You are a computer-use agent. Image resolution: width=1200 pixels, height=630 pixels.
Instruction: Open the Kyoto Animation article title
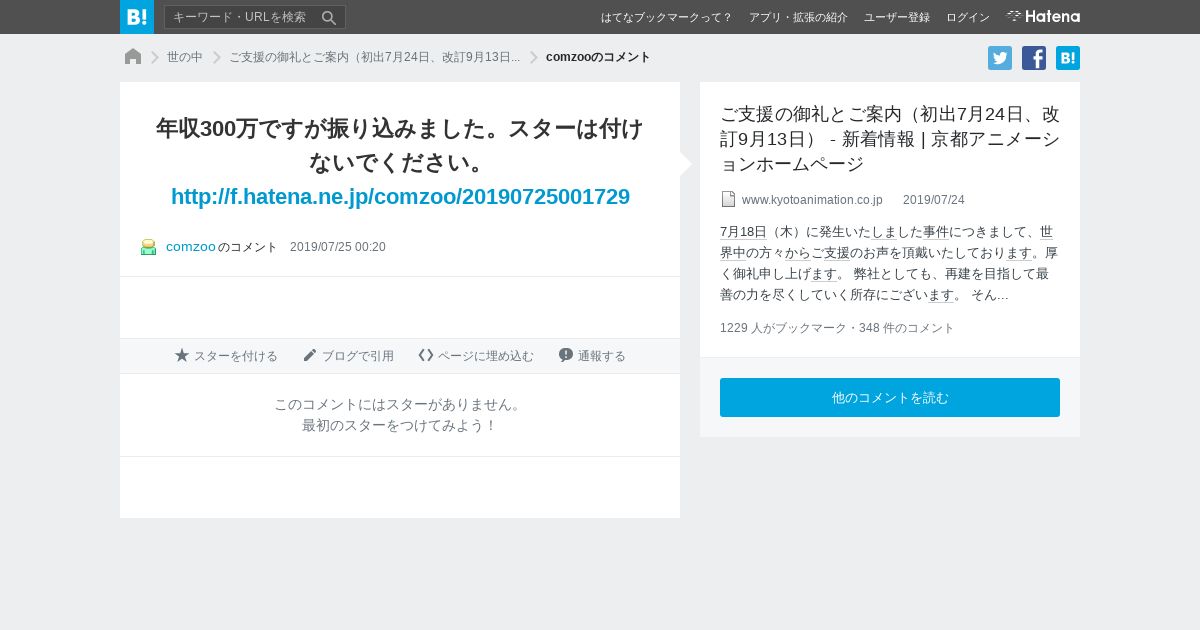[890, 139]
